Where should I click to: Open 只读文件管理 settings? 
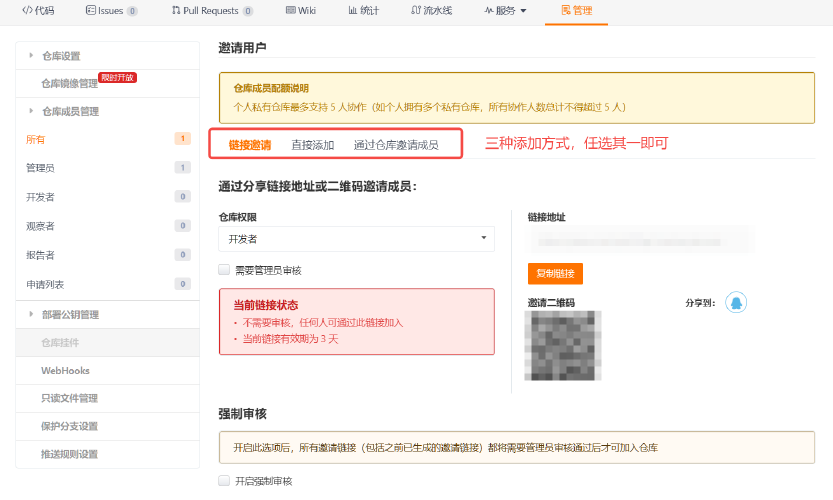click(108, 399)
